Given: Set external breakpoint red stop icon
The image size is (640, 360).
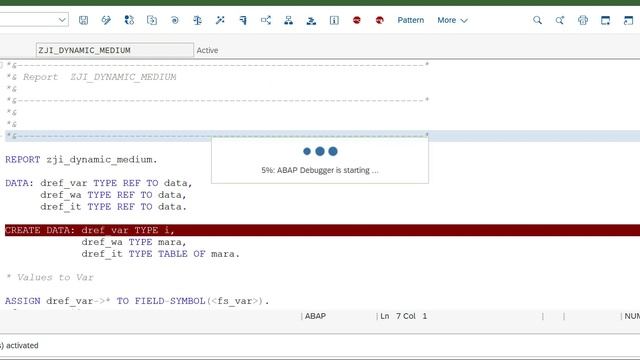Looking at the screenshot, I should click(x=380, y=20).
